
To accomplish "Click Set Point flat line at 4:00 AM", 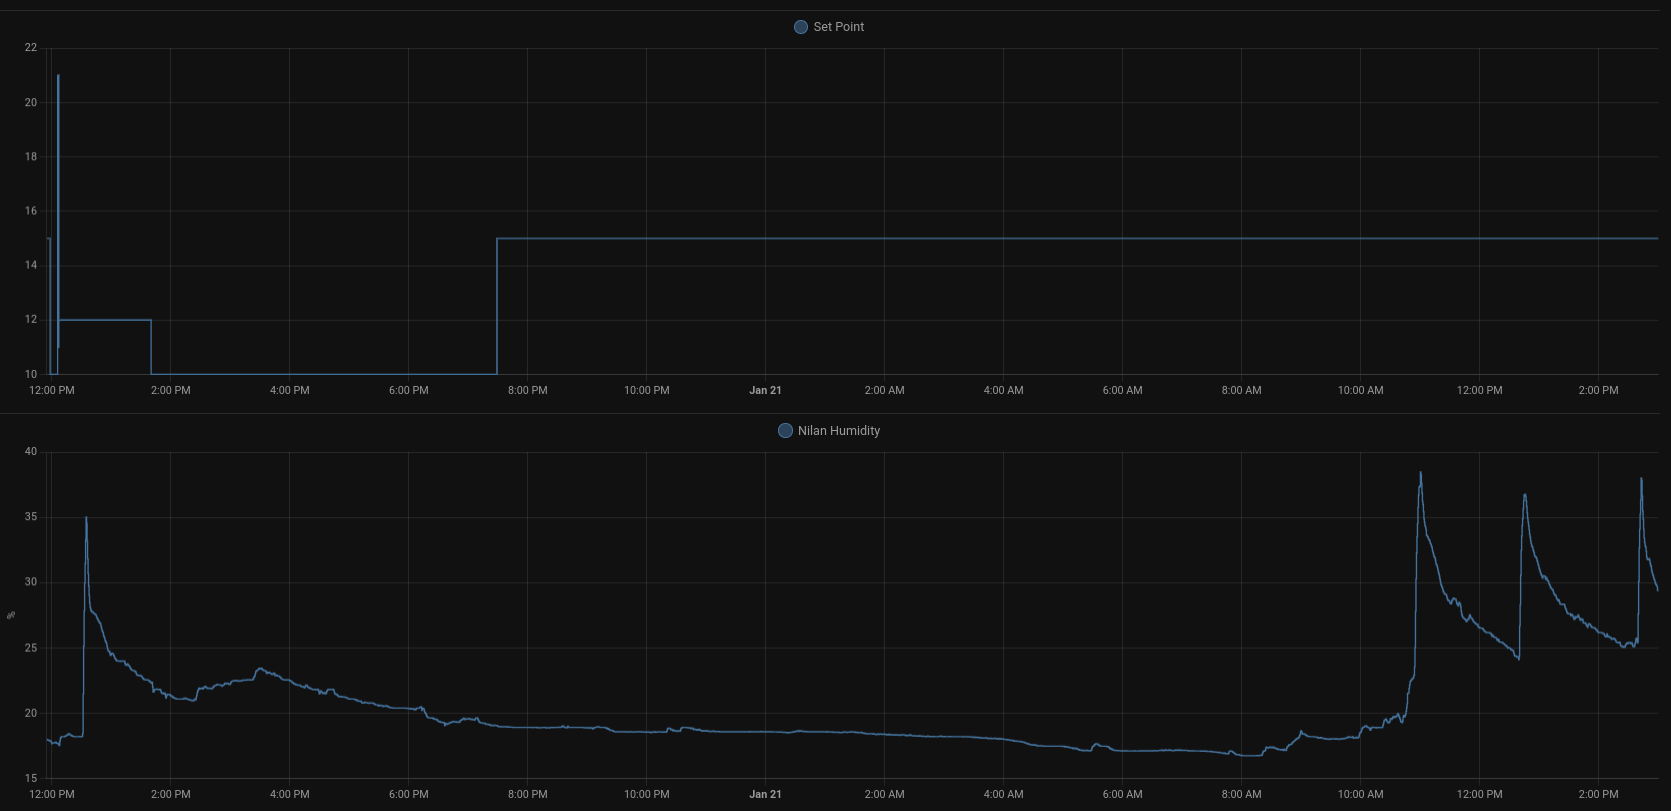I will [x=1003, y=239].
